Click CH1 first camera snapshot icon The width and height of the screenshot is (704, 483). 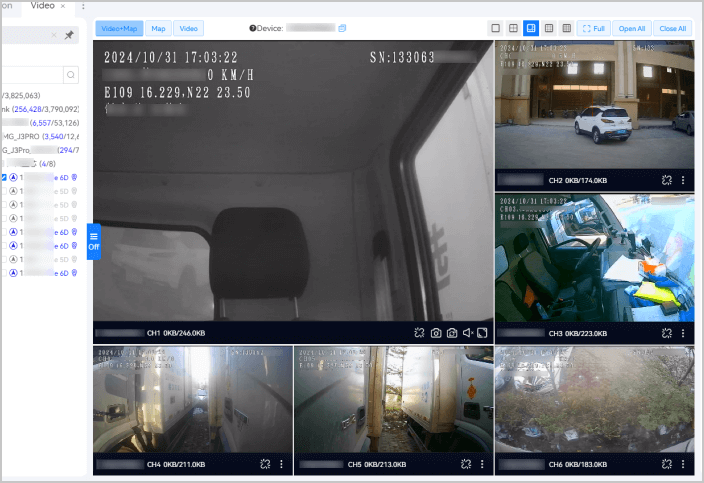click(436, 333)
